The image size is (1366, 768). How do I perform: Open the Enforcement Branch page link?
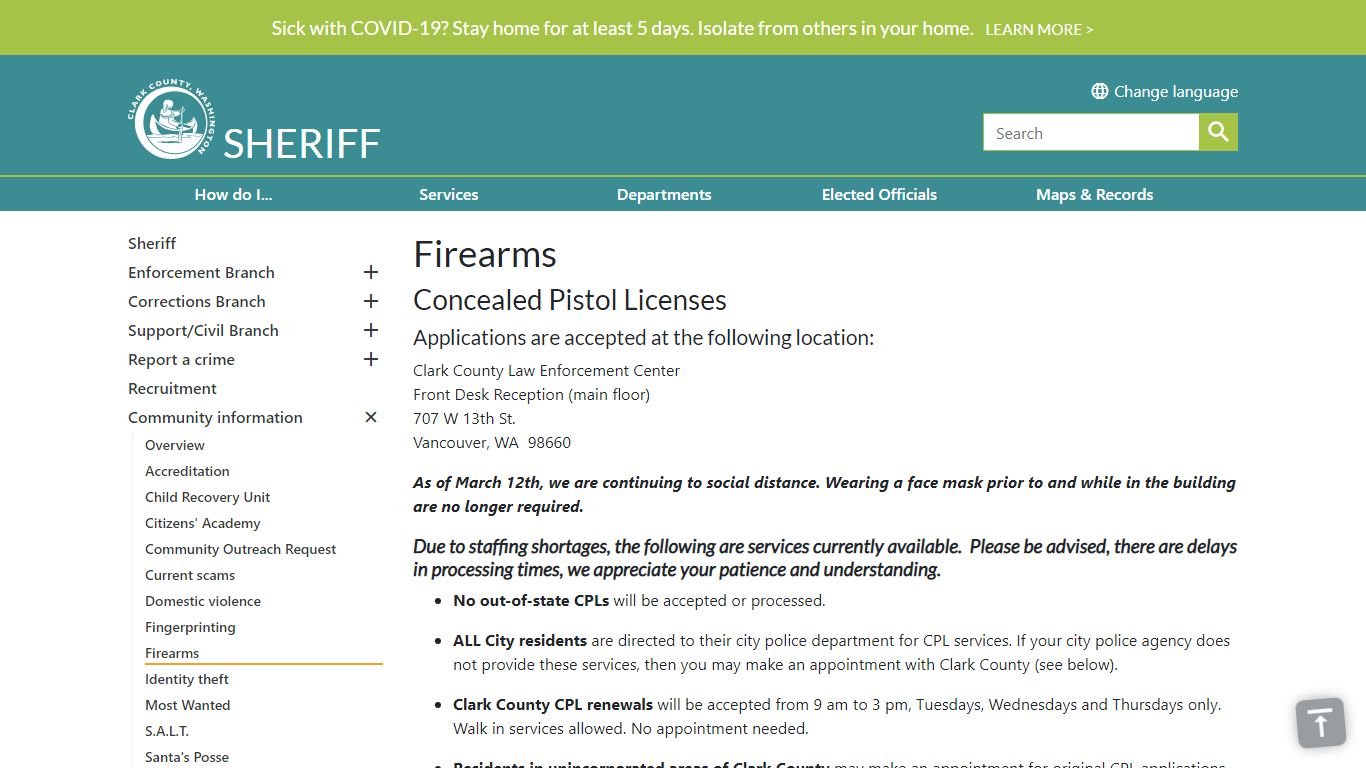[201, 272]
